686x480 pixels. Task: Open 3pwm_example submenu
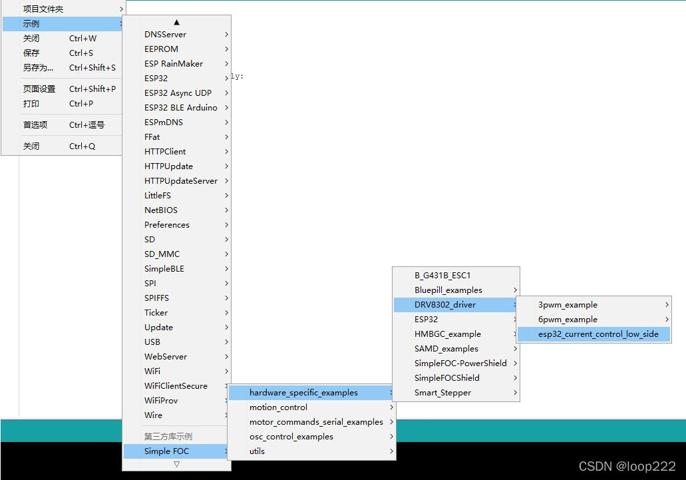594,305
